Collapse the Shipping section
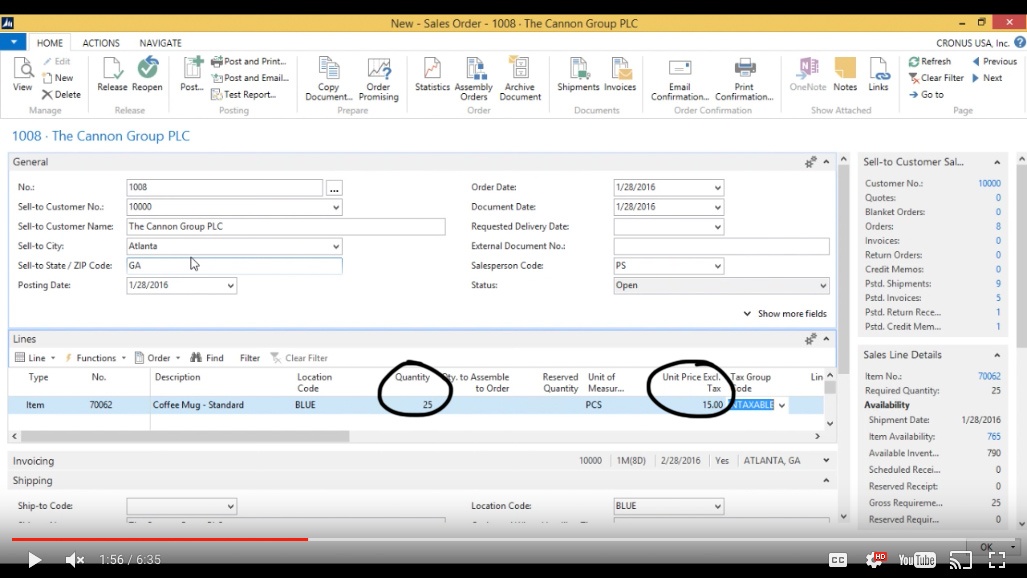The height and width of the screenshot is (578, 1027). click(x=826, y=480)
